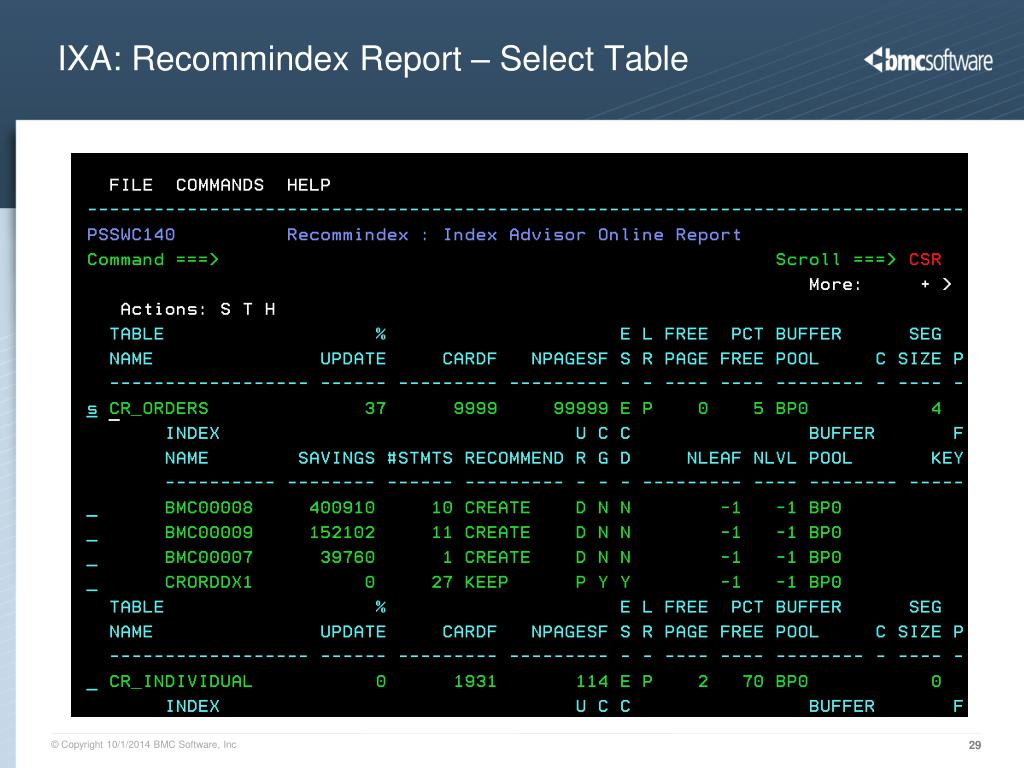
Task: Click CREATE recommendation for BMC00007
Action: 497,557
